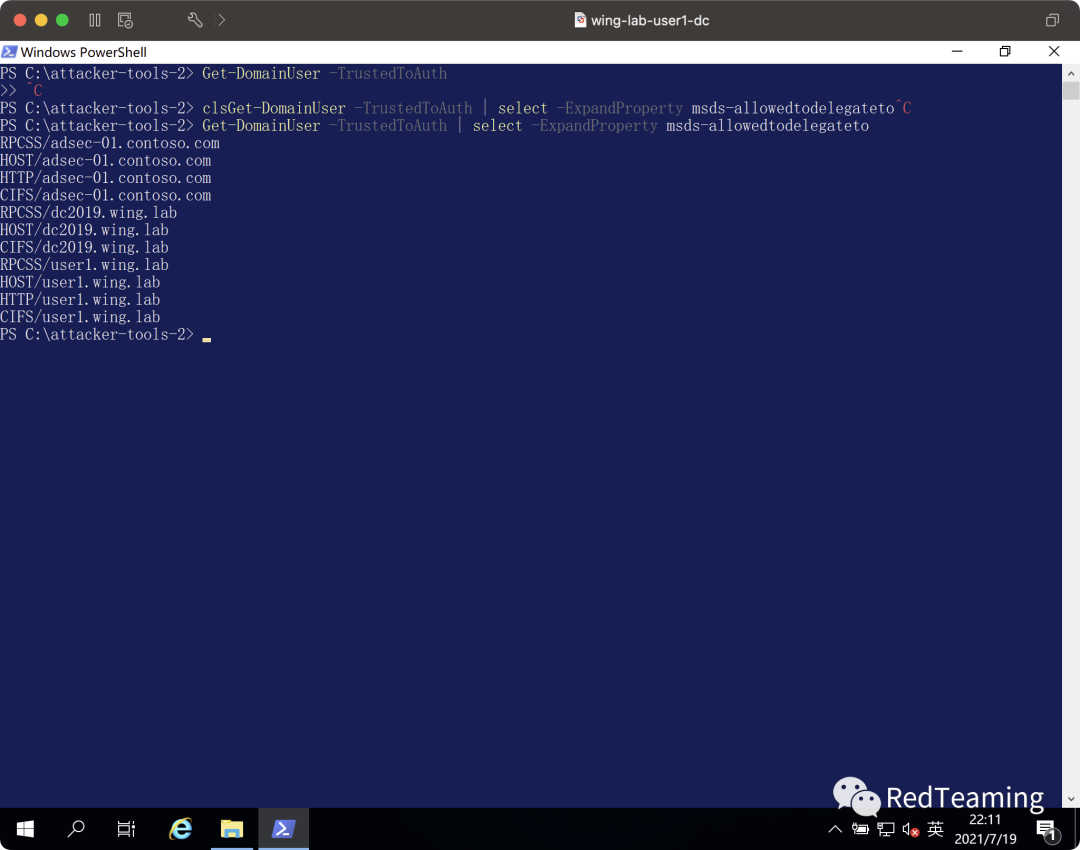Click the output line CIFS/adsec-01.contoso.com
The image size is (1080, 850).
[x=105, y=196]
